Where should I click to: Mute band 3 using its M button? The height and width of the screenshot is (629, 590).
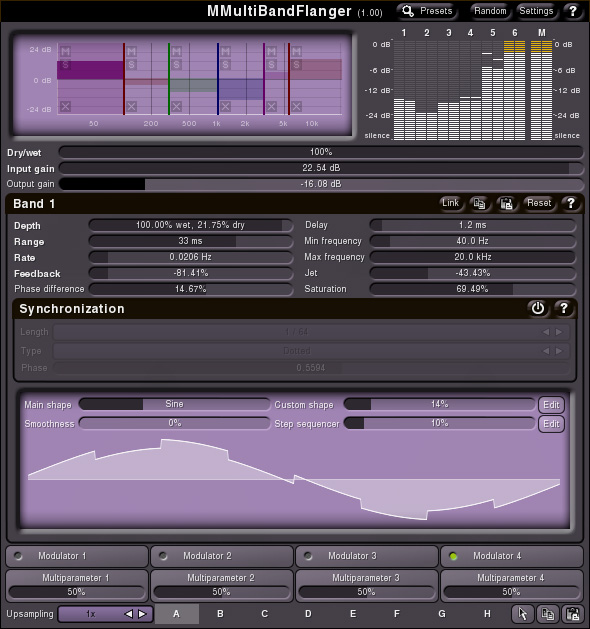tap(176, 51)
